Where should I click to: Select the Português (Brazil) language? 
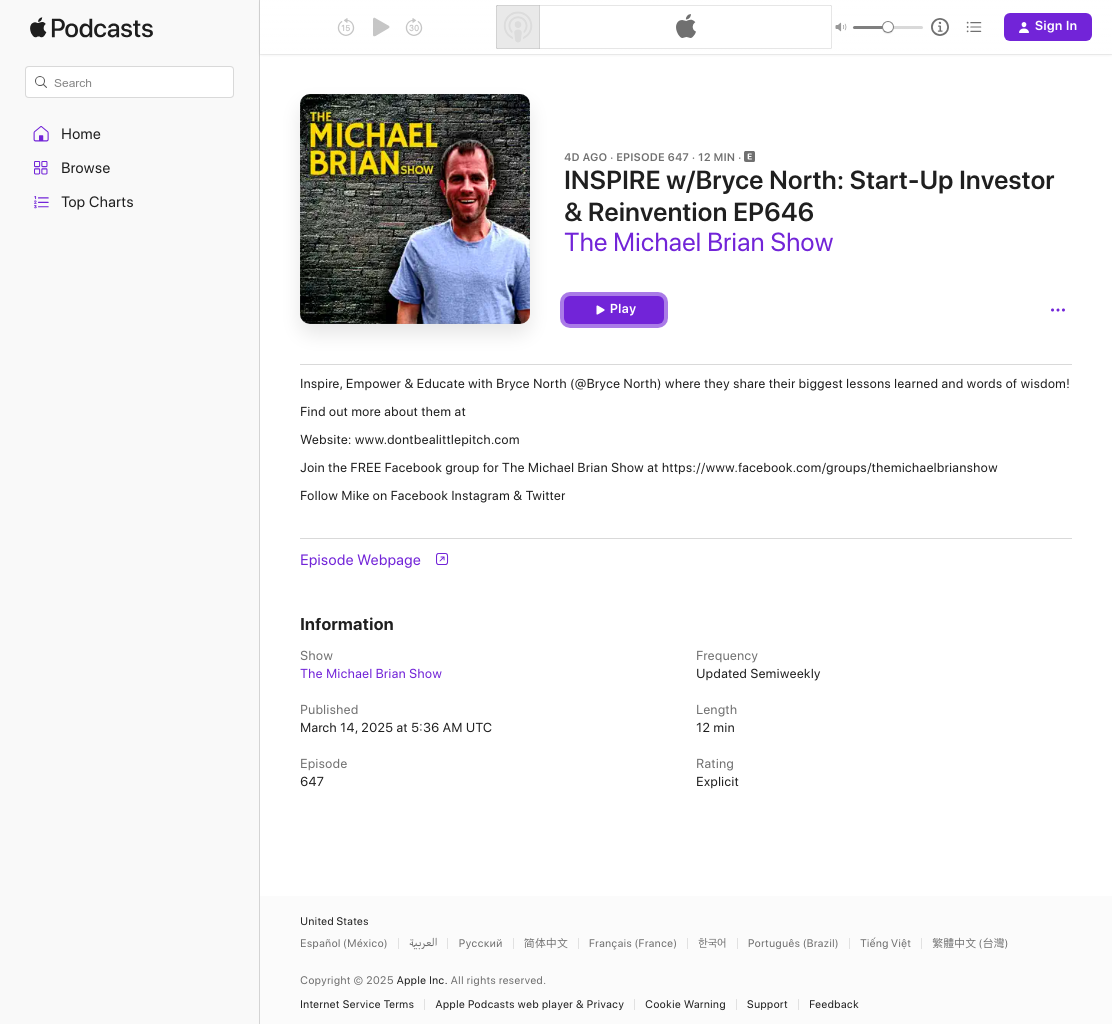(793, 943)
